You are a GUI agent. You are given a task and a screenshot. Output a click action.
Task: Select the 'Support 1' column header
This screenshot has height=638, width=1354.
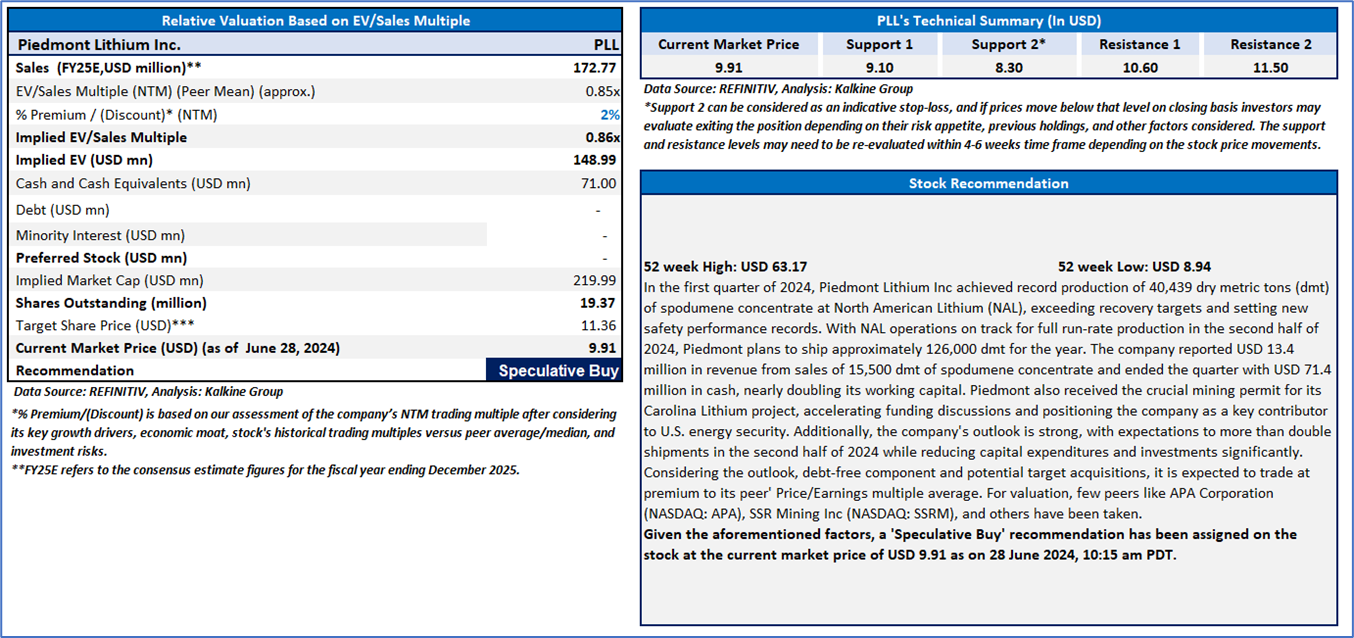879,45
